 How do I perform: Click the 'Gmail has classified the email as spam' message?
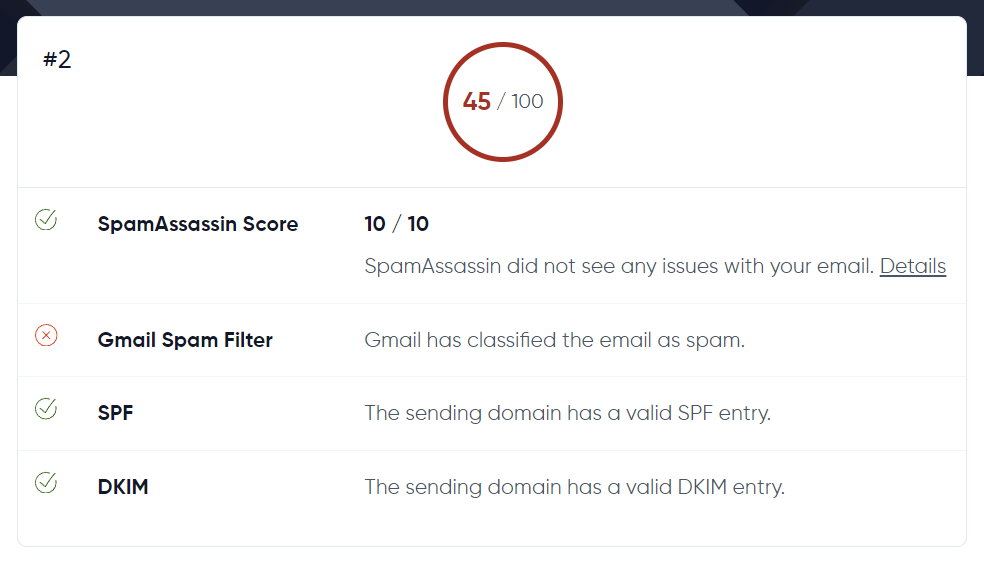tap(555, 340)
